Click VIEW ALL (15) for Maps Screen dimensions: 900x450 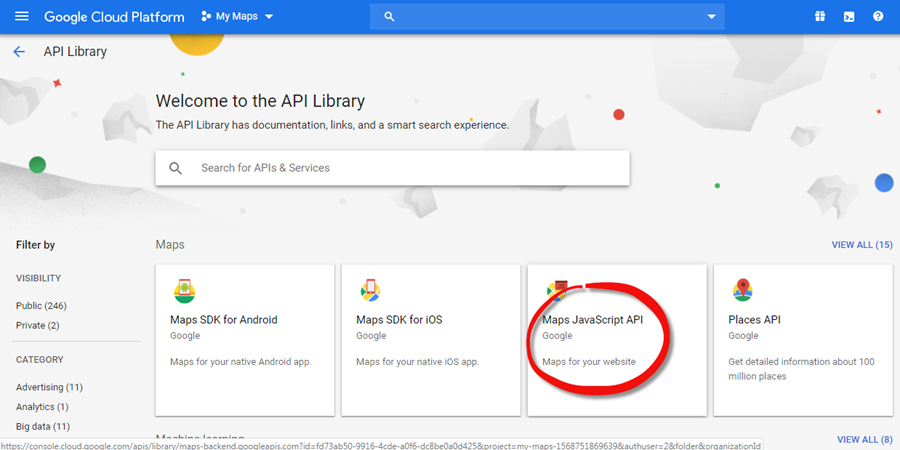[x=862, y=245]
